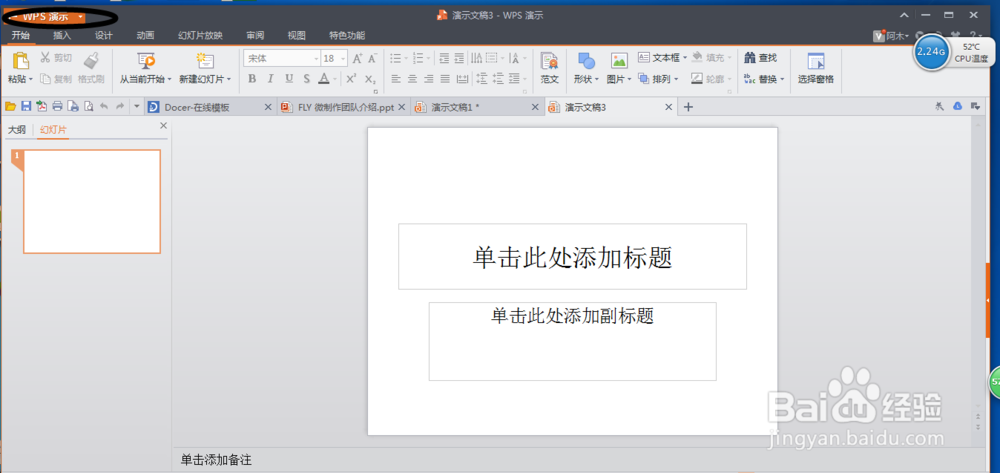
Task: Open the 图片 picture dropdown arrow
Action: pos(629,80)
